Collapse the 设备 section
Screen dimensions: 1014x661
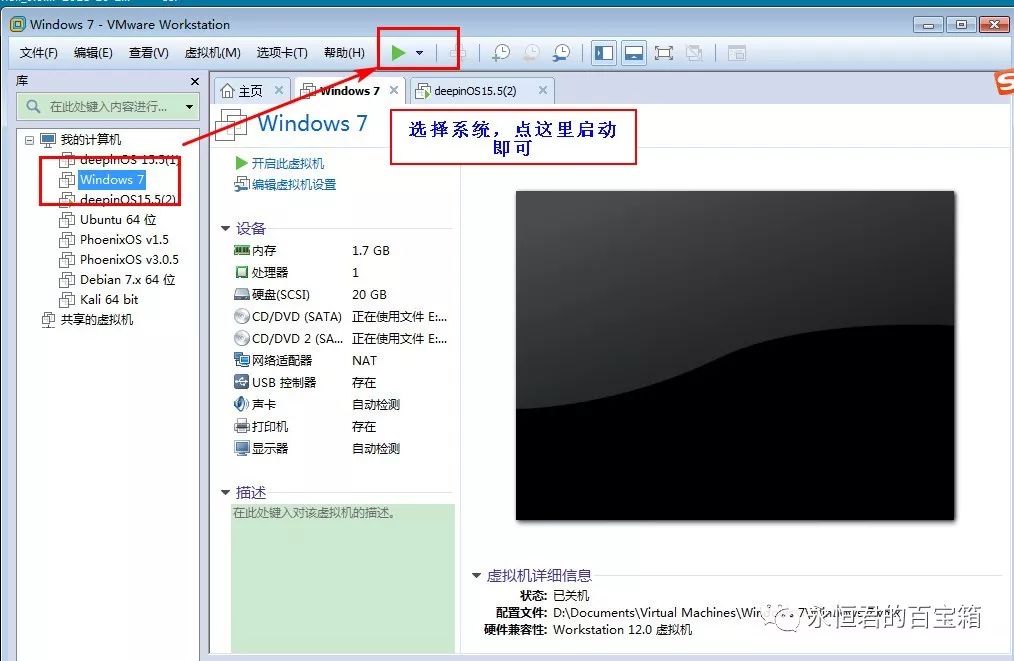coord(226,229)
